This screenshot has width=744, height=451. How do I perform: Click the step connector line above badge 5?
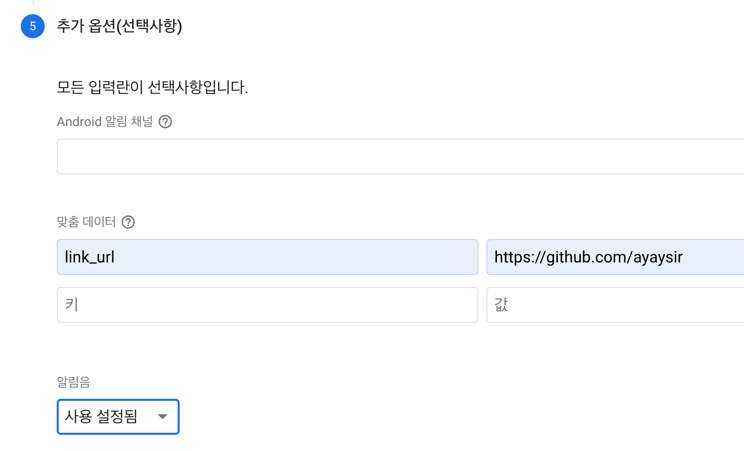pos(32,4)
